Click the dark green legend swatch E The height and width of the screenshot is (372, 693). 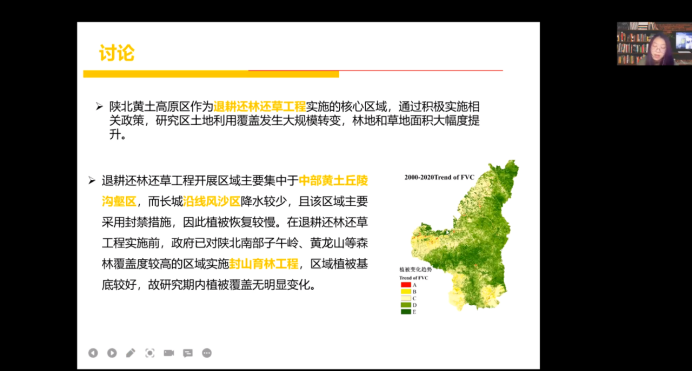coord(406,311)
